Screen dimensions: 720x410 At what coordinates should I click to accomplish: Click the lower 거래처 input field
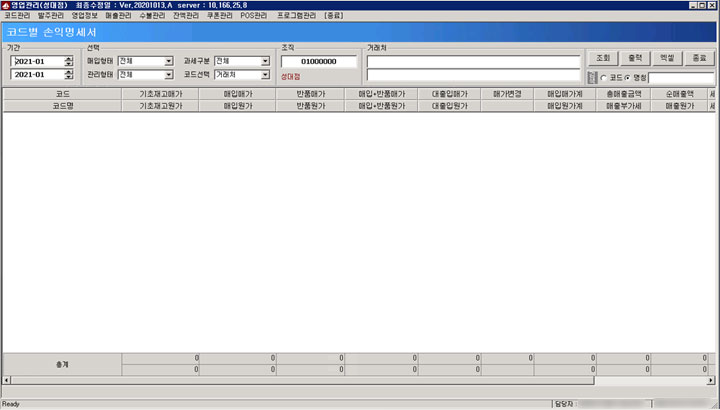(473, 75)
